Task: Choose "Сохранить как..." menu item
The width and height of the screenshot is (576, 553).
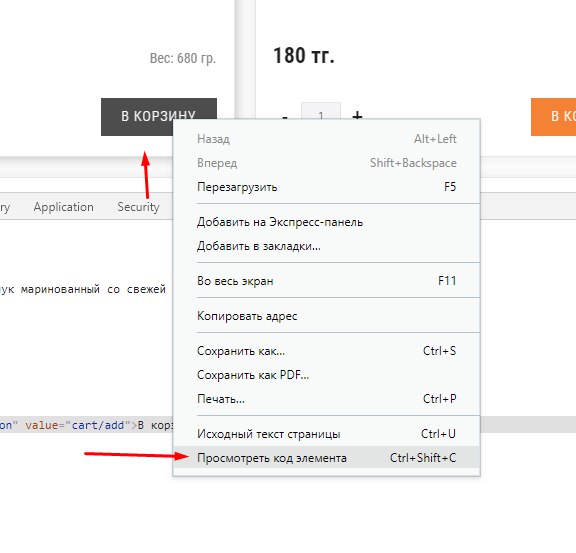Action: pyautogui.click(x=326, y=351)
